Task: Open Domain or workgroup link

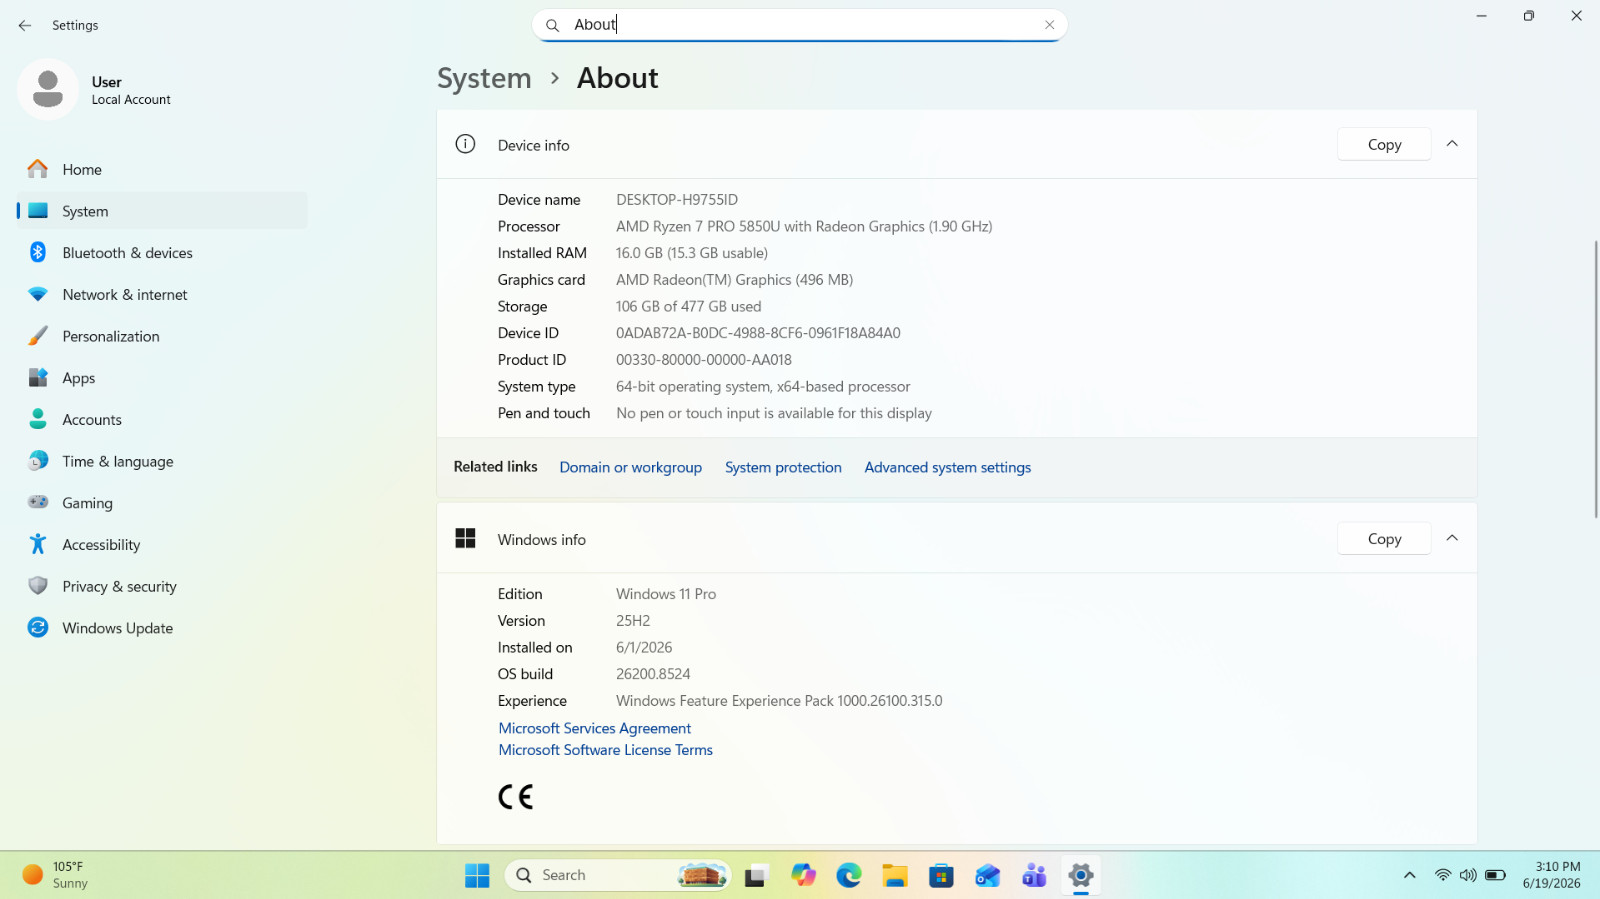Action: click(631, 467)
